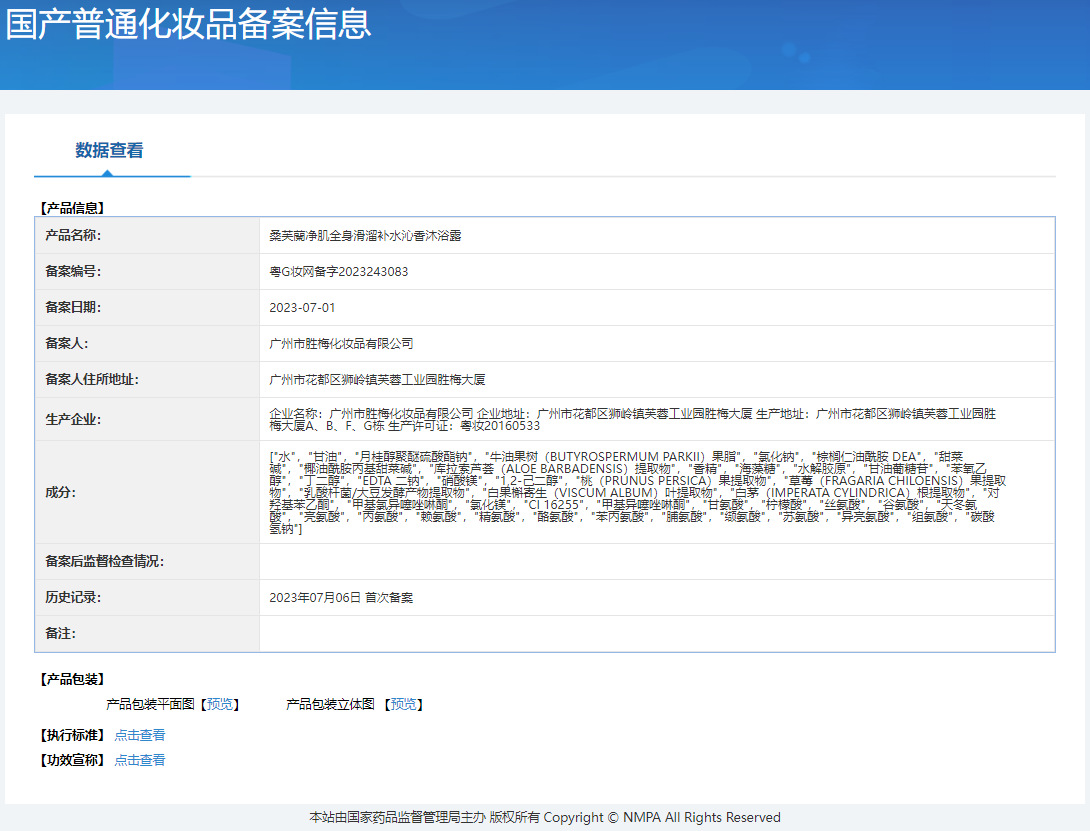Select product name 柔芙蘭净肌全身滑溜补水沁香沐浴露
This screenshot has height=831, width=1090.
tap(366, 236)
